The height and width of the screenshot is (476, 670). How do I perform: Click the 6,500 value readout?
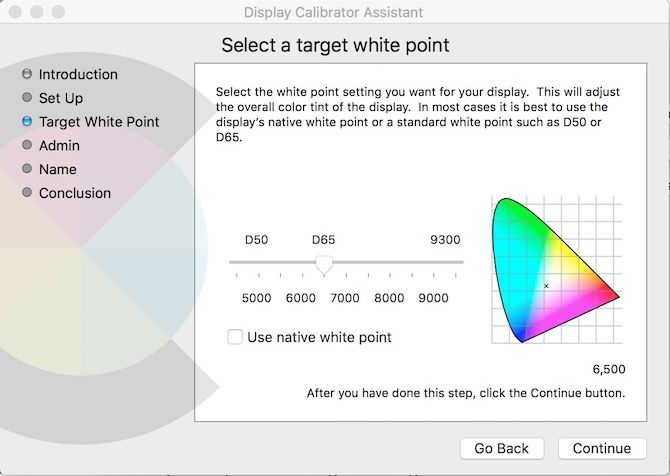pyautogui.click(x=608, y=368)
